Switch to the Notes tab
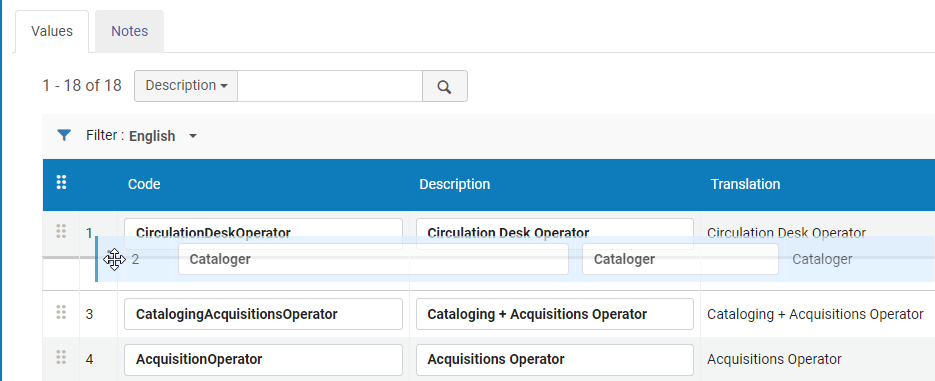Image resolution: width=935 pixels, height=381 pixels. tap(129, 31)
